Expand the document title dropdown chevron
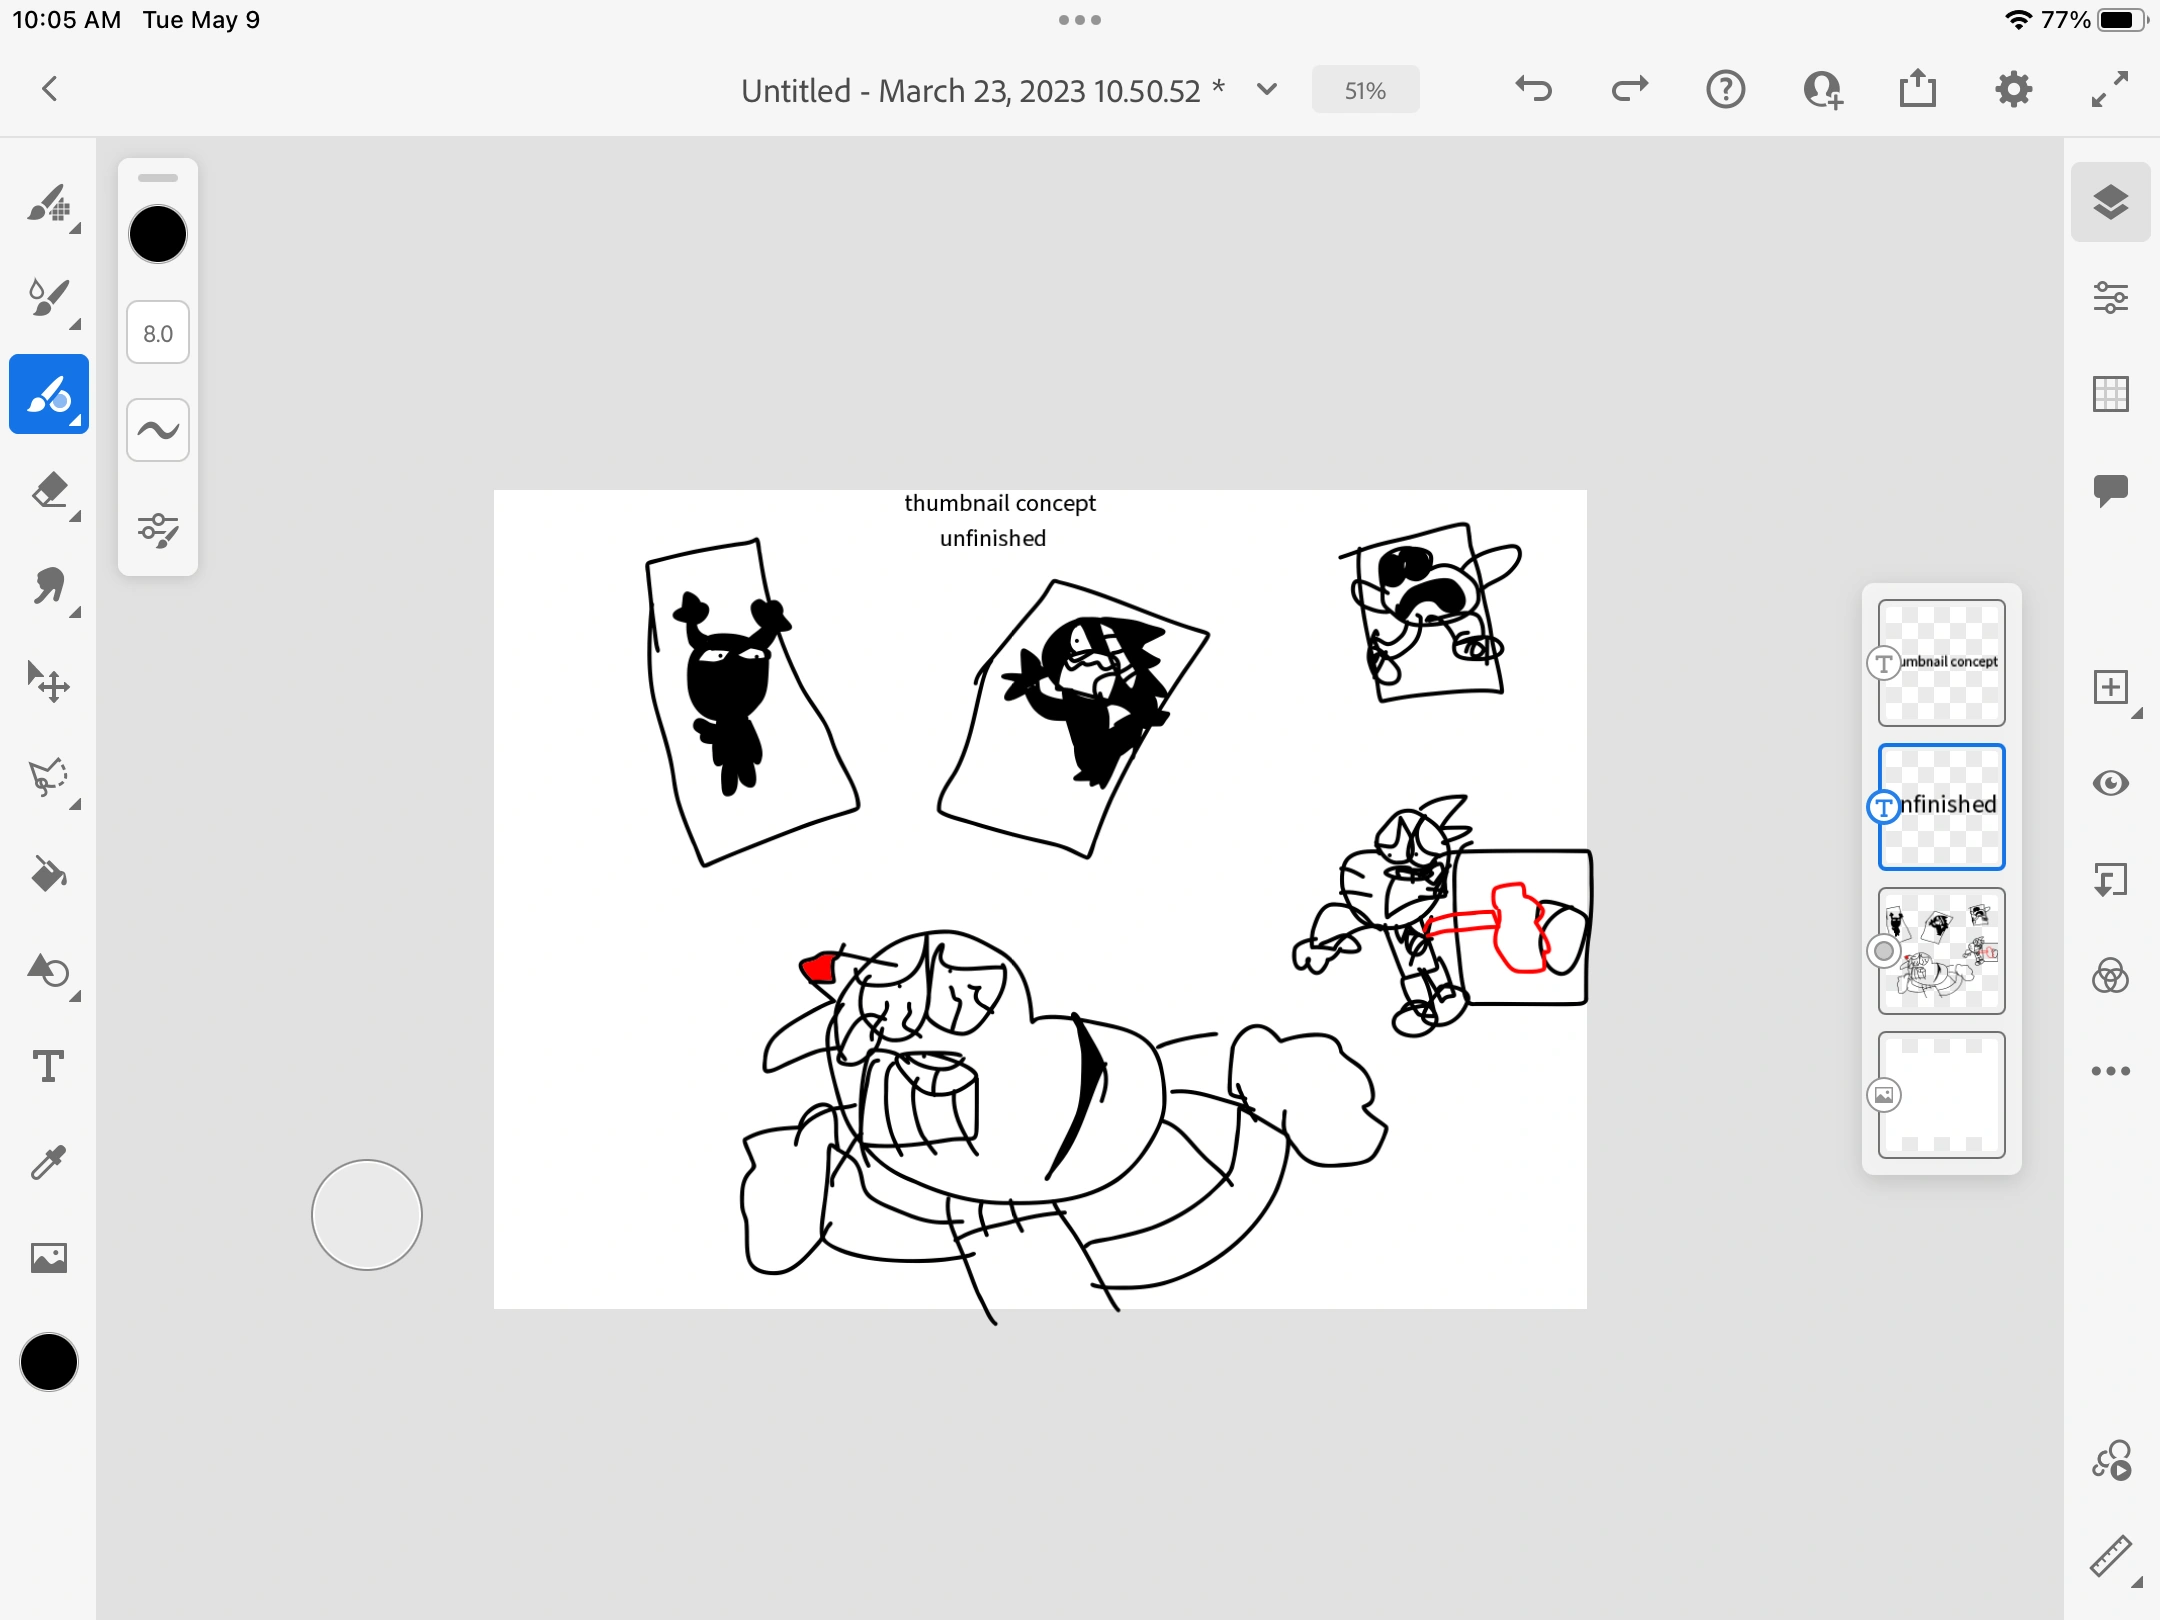 pos(1267,90)
